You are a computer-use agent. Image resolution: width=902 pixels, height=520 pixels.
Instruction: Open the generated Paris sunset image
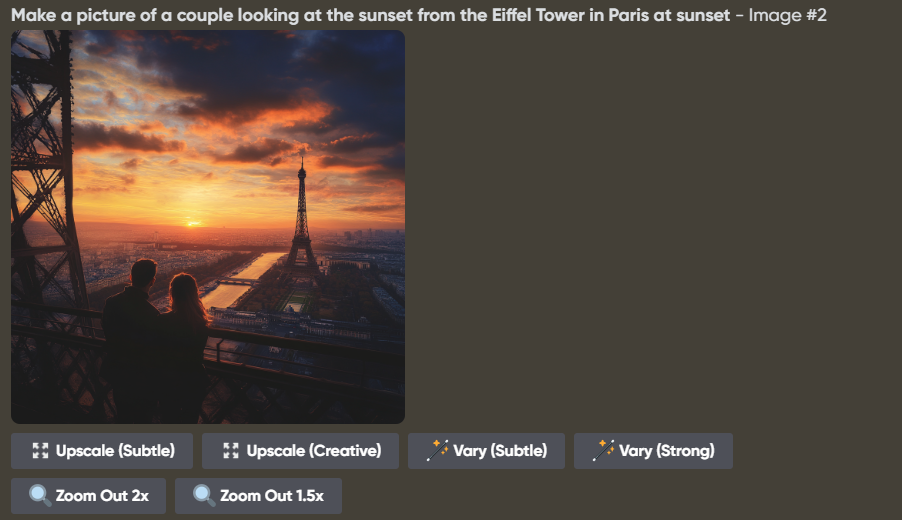pos(208,227)
